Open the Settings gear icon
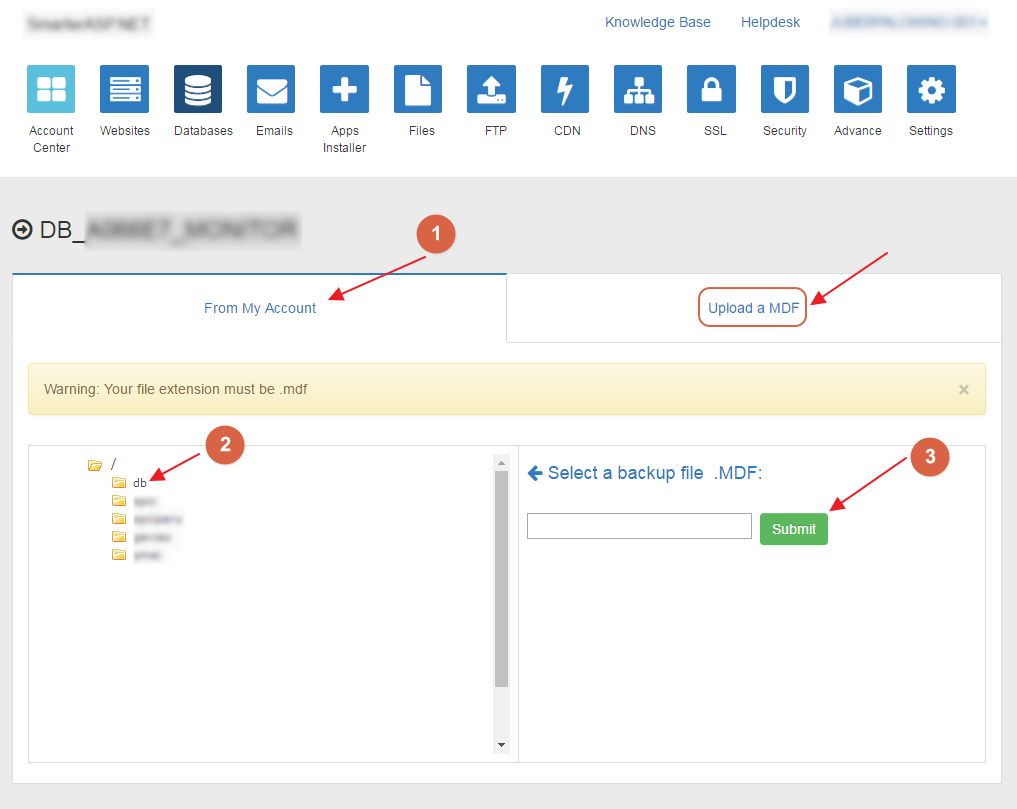Image resolution: width=1017 pixels, height=809 pixels. pos(931,89)
